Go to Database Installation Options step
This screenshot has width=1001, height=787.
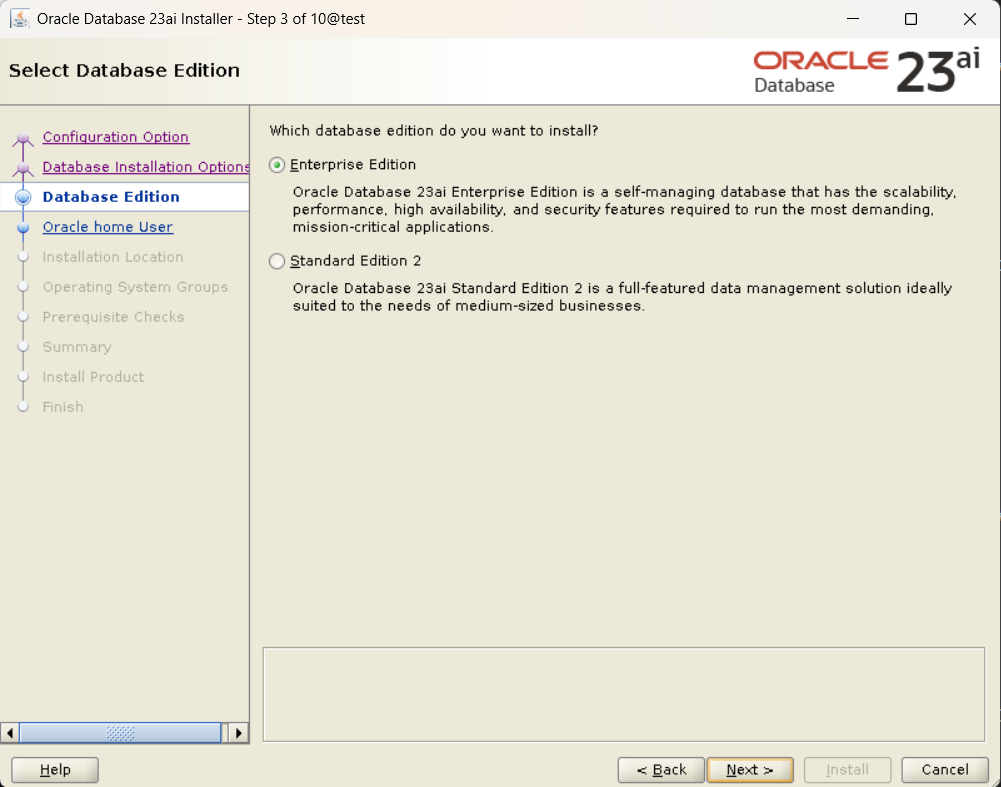click(x=146, y=167)
